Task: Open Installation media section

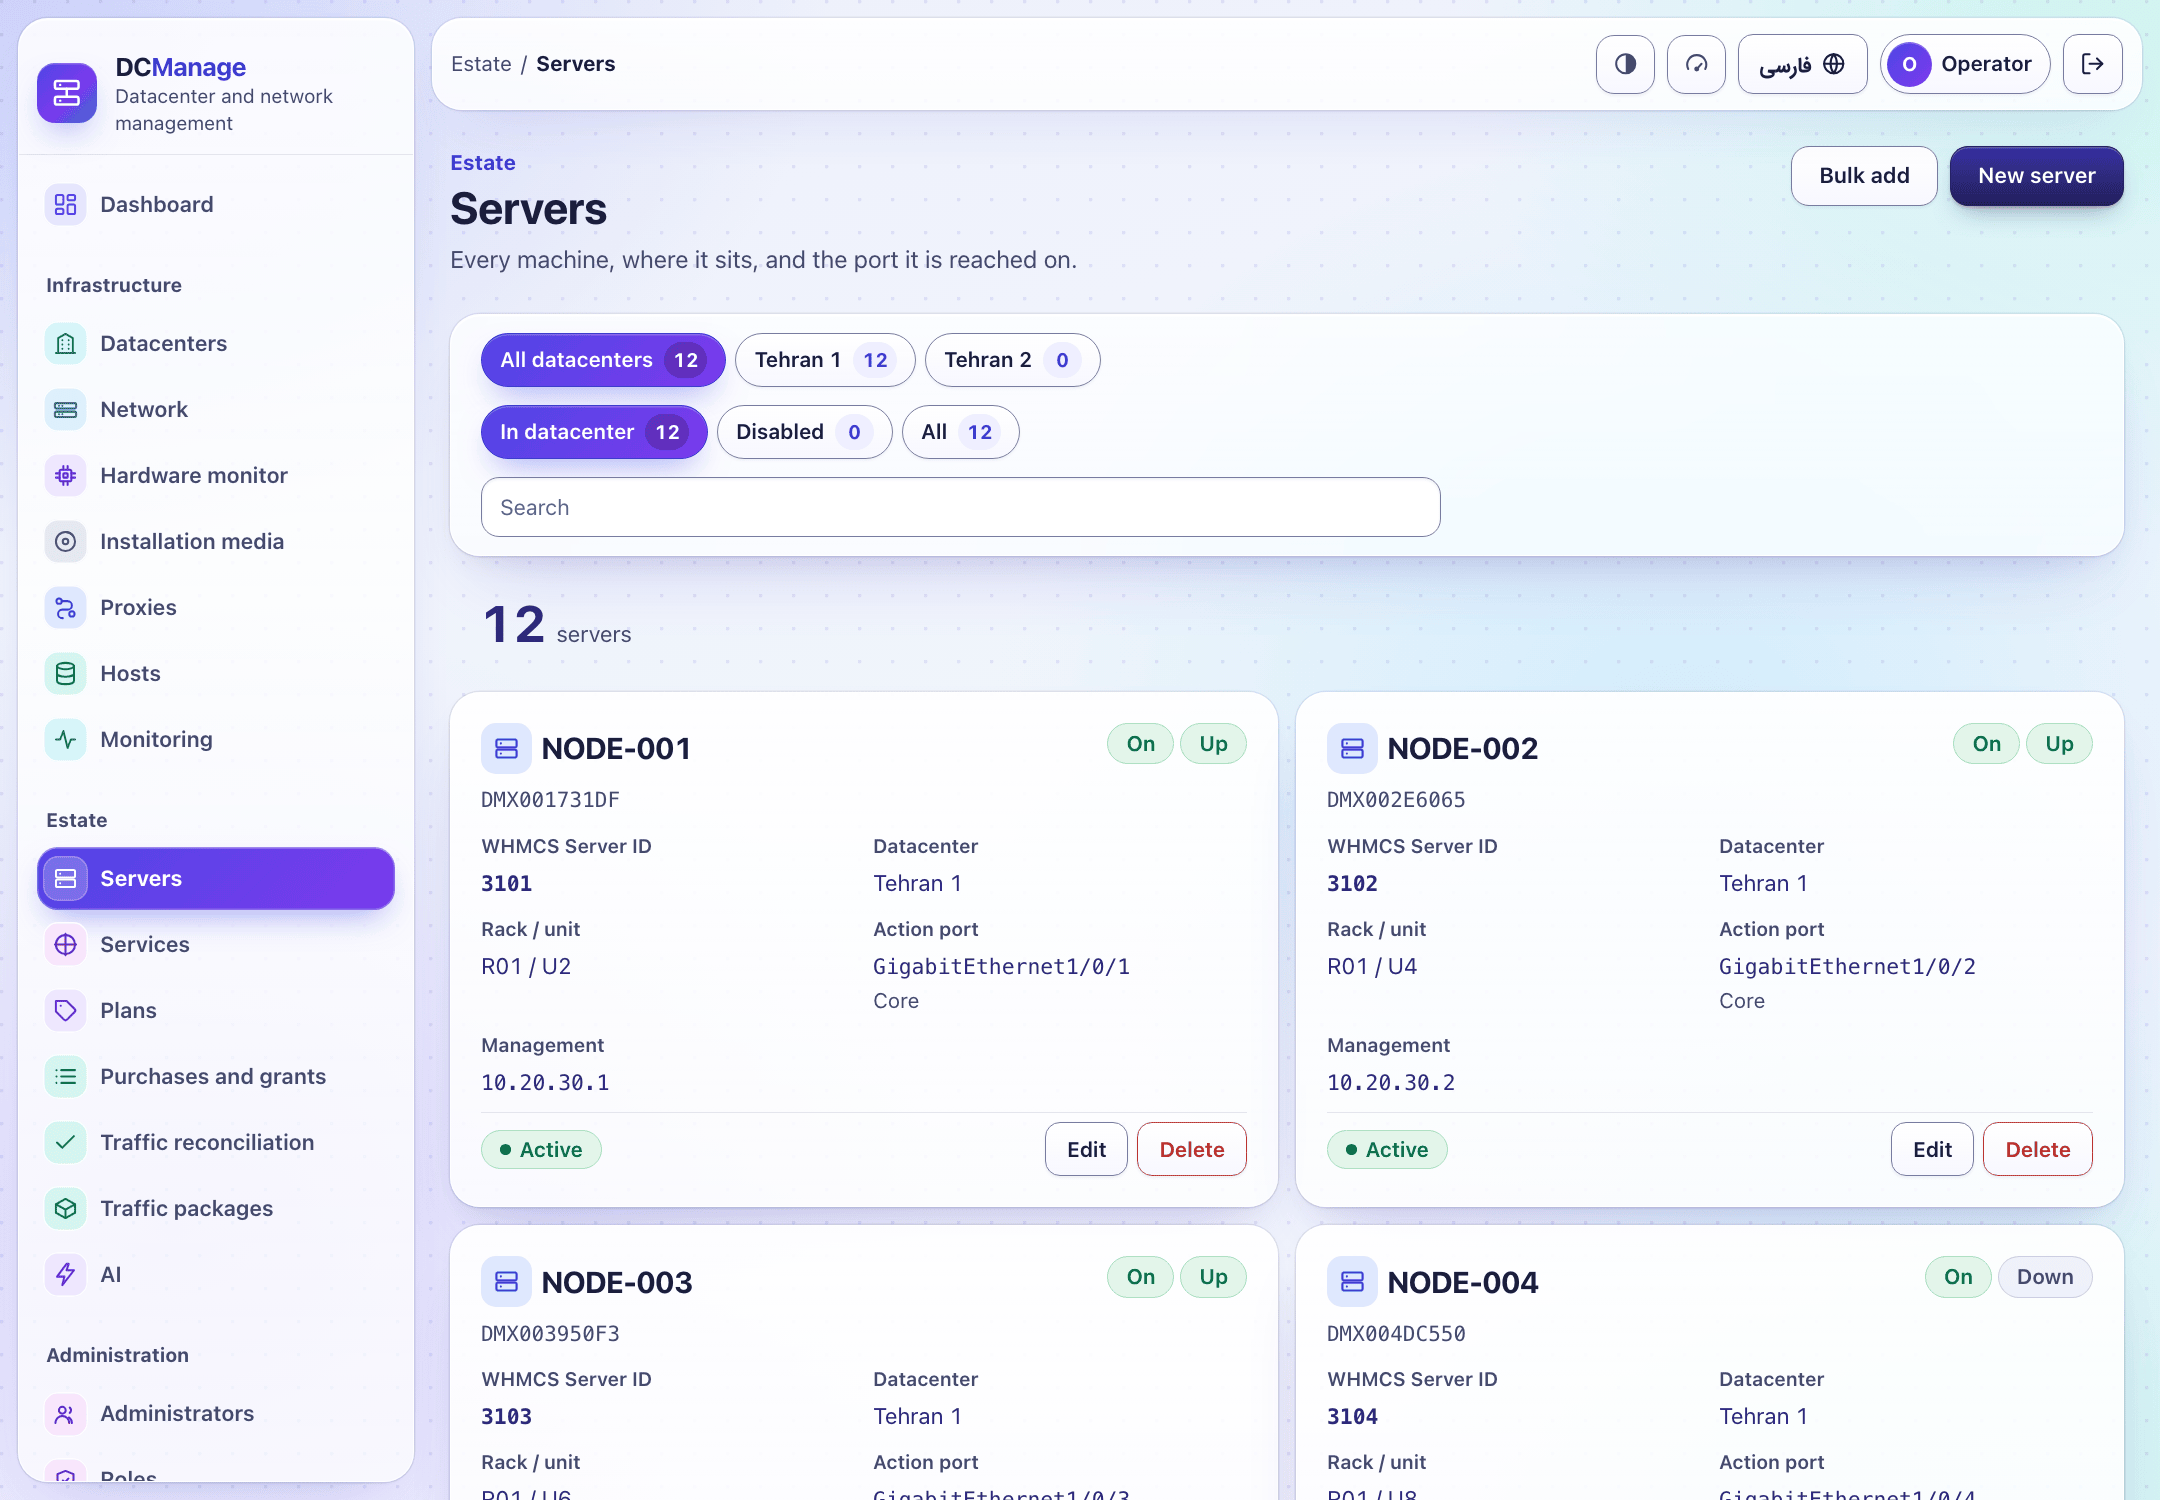Action: pyautogui.click(x=216, y=542)
